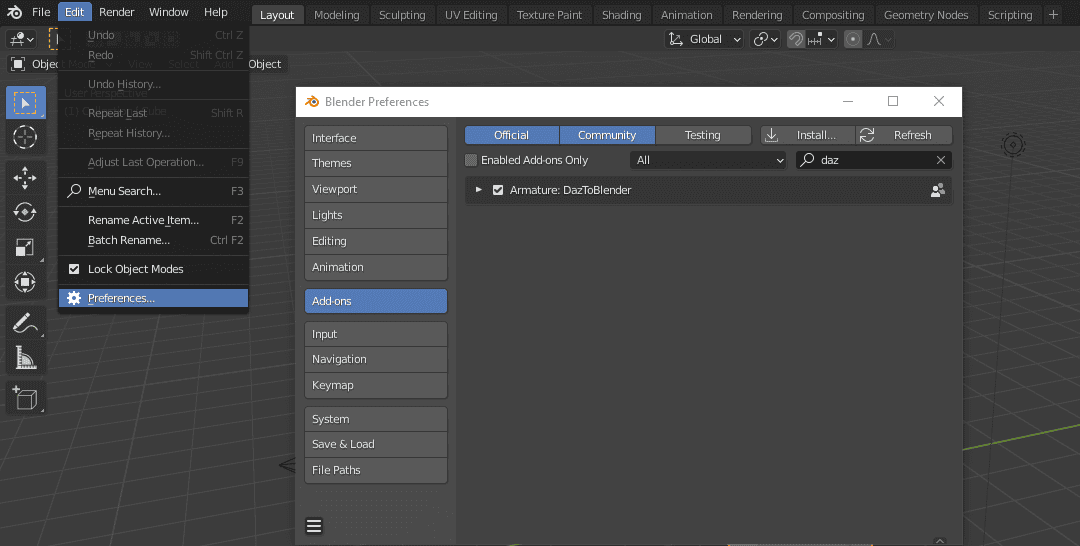Select the Select Box tool
The image size is (1080, 546).
[25, 103]
